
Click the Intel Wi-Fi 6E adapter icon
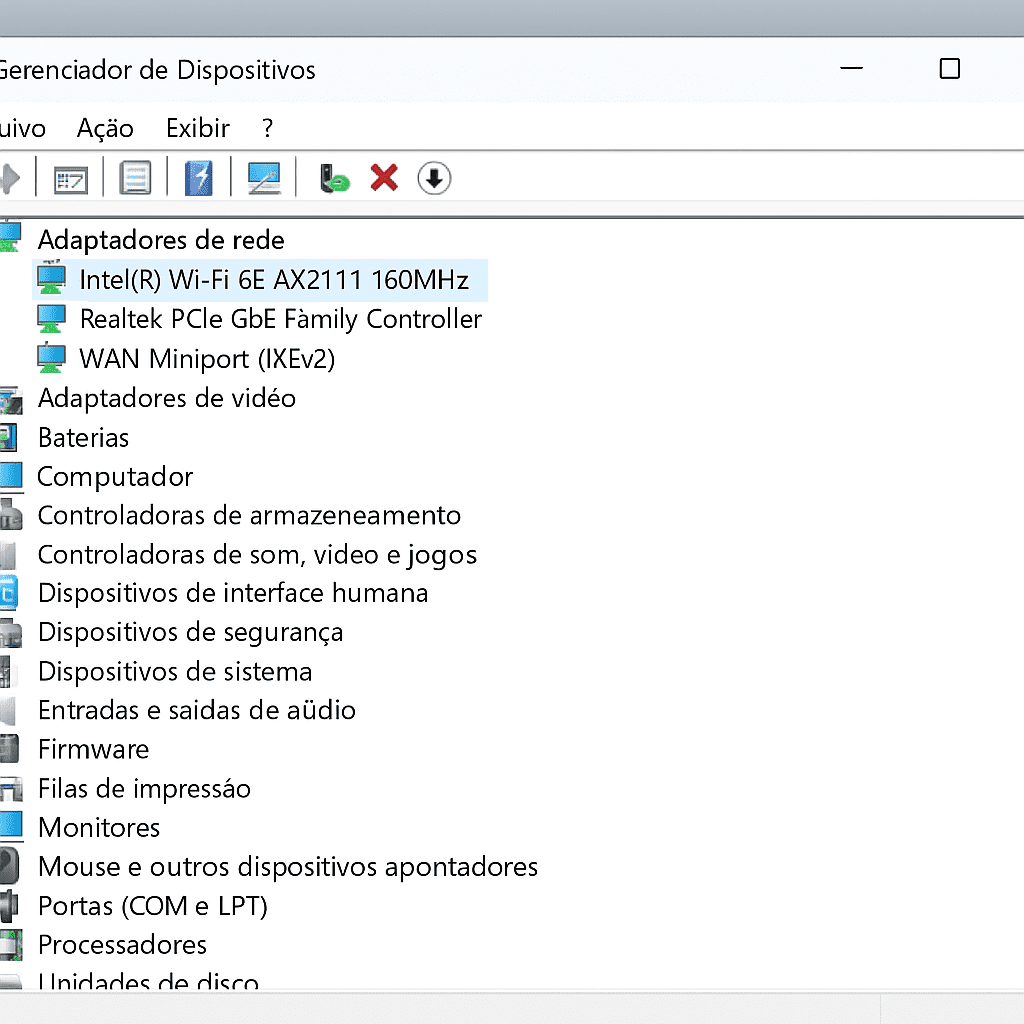tap(50, 280)
